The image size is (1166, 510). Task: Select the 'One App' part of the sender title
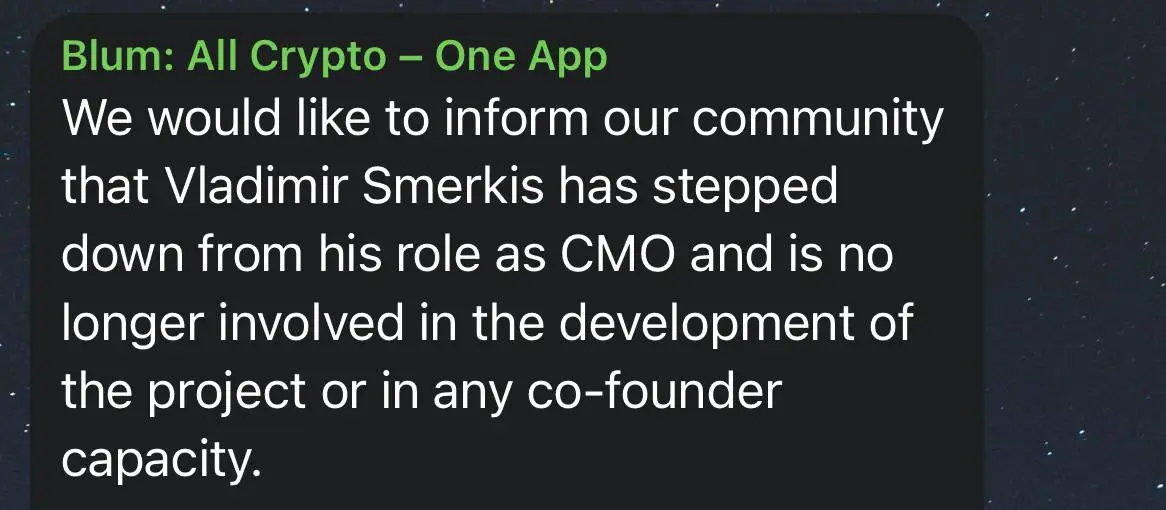(x=521, y=57)
